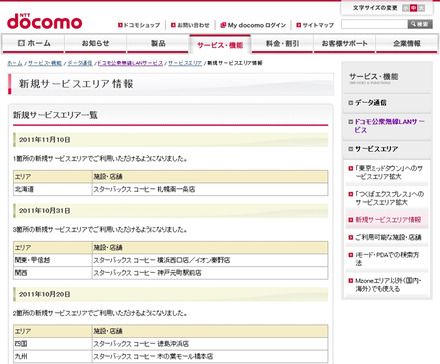Click the サービスエリア breadcrumb link

pyautogui.click(x=185, y=63)
